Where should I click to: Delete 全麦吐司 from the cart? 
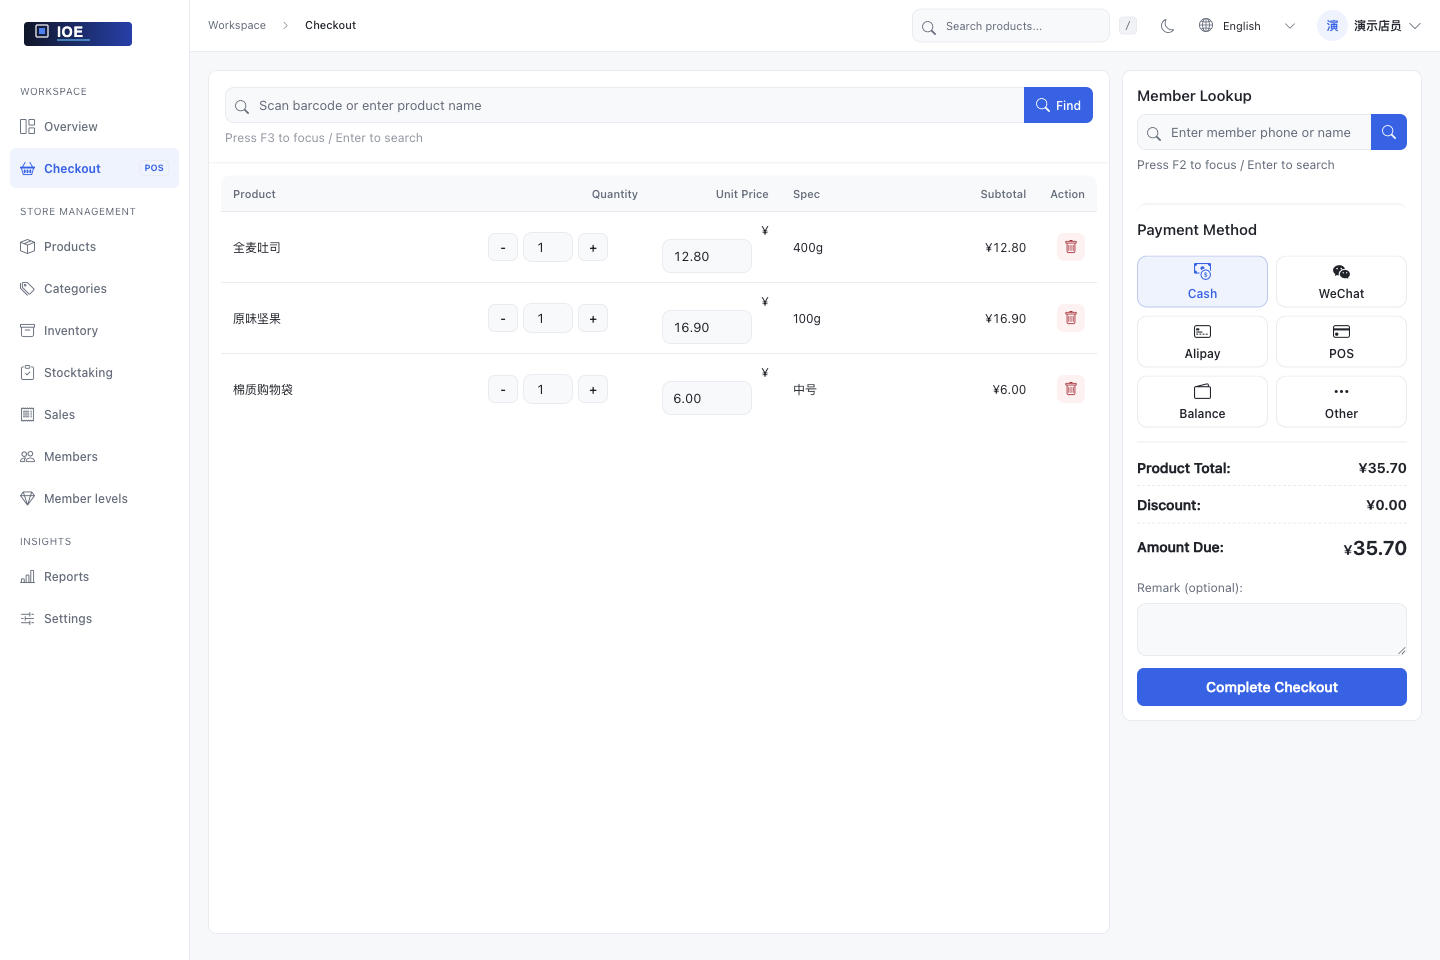click(1071, 247)
